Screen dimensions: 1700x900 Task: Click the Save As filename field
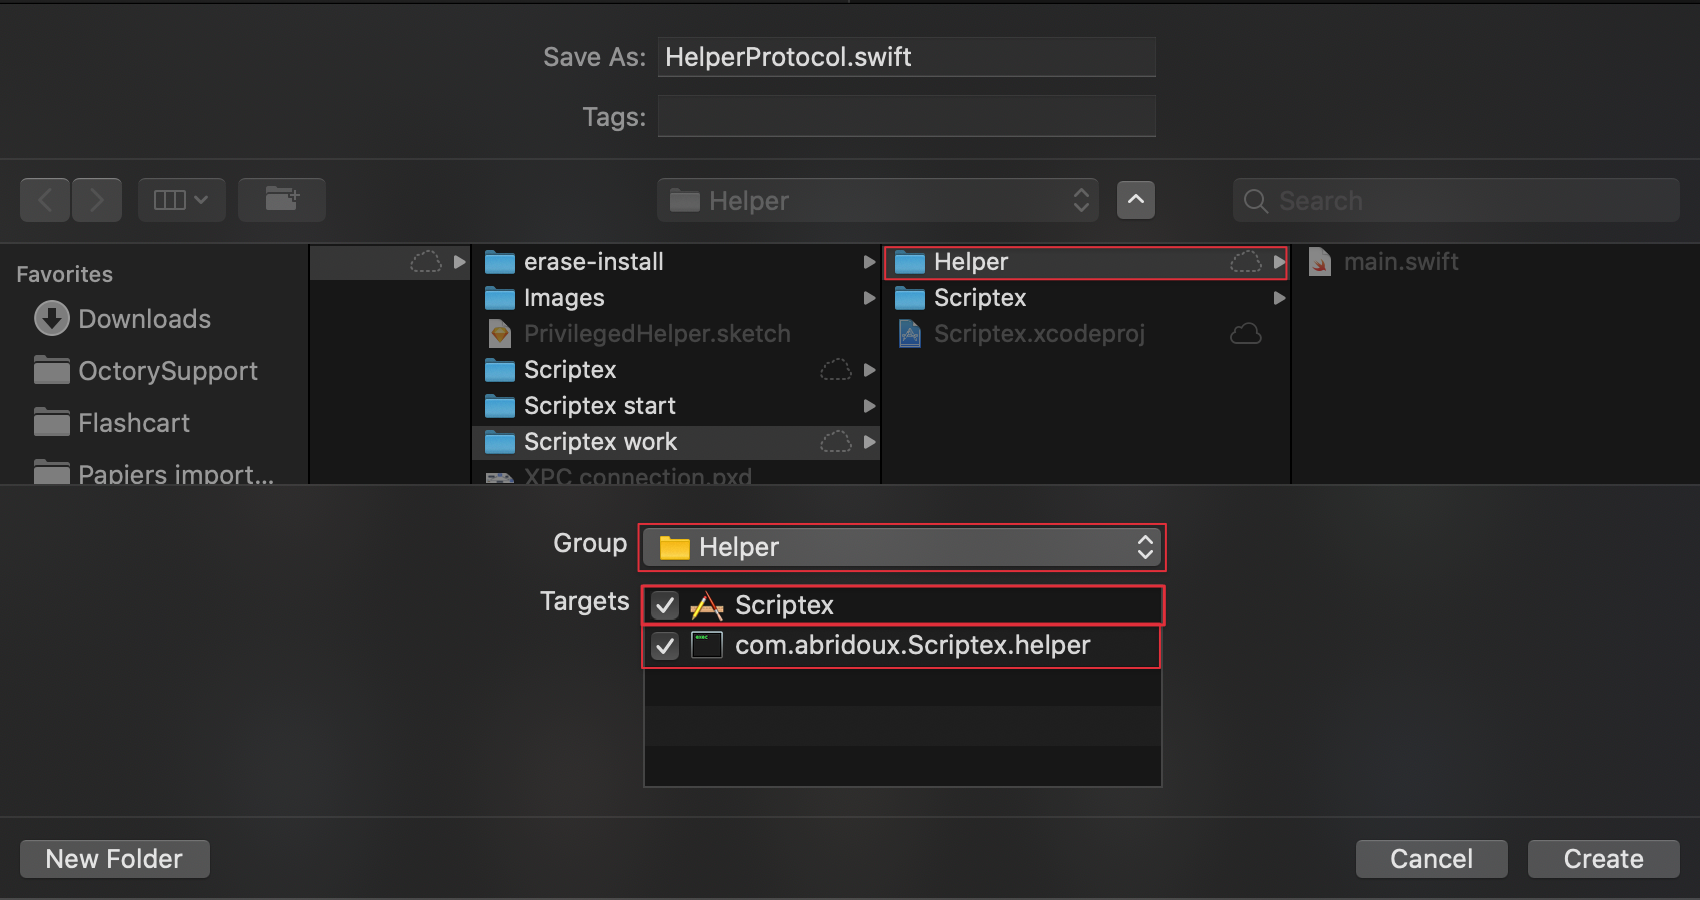pos(906,57)
